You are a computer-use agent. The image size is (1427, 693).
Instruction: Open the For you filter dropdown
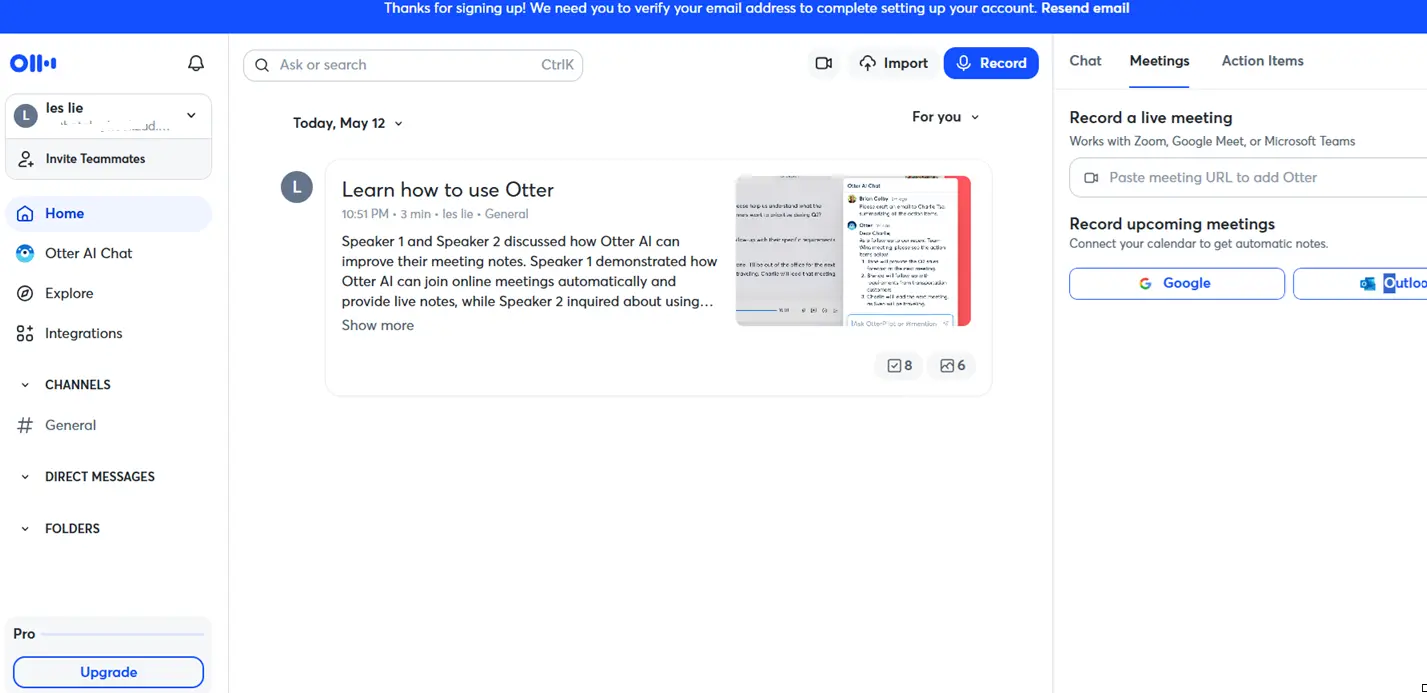(945, 117)
